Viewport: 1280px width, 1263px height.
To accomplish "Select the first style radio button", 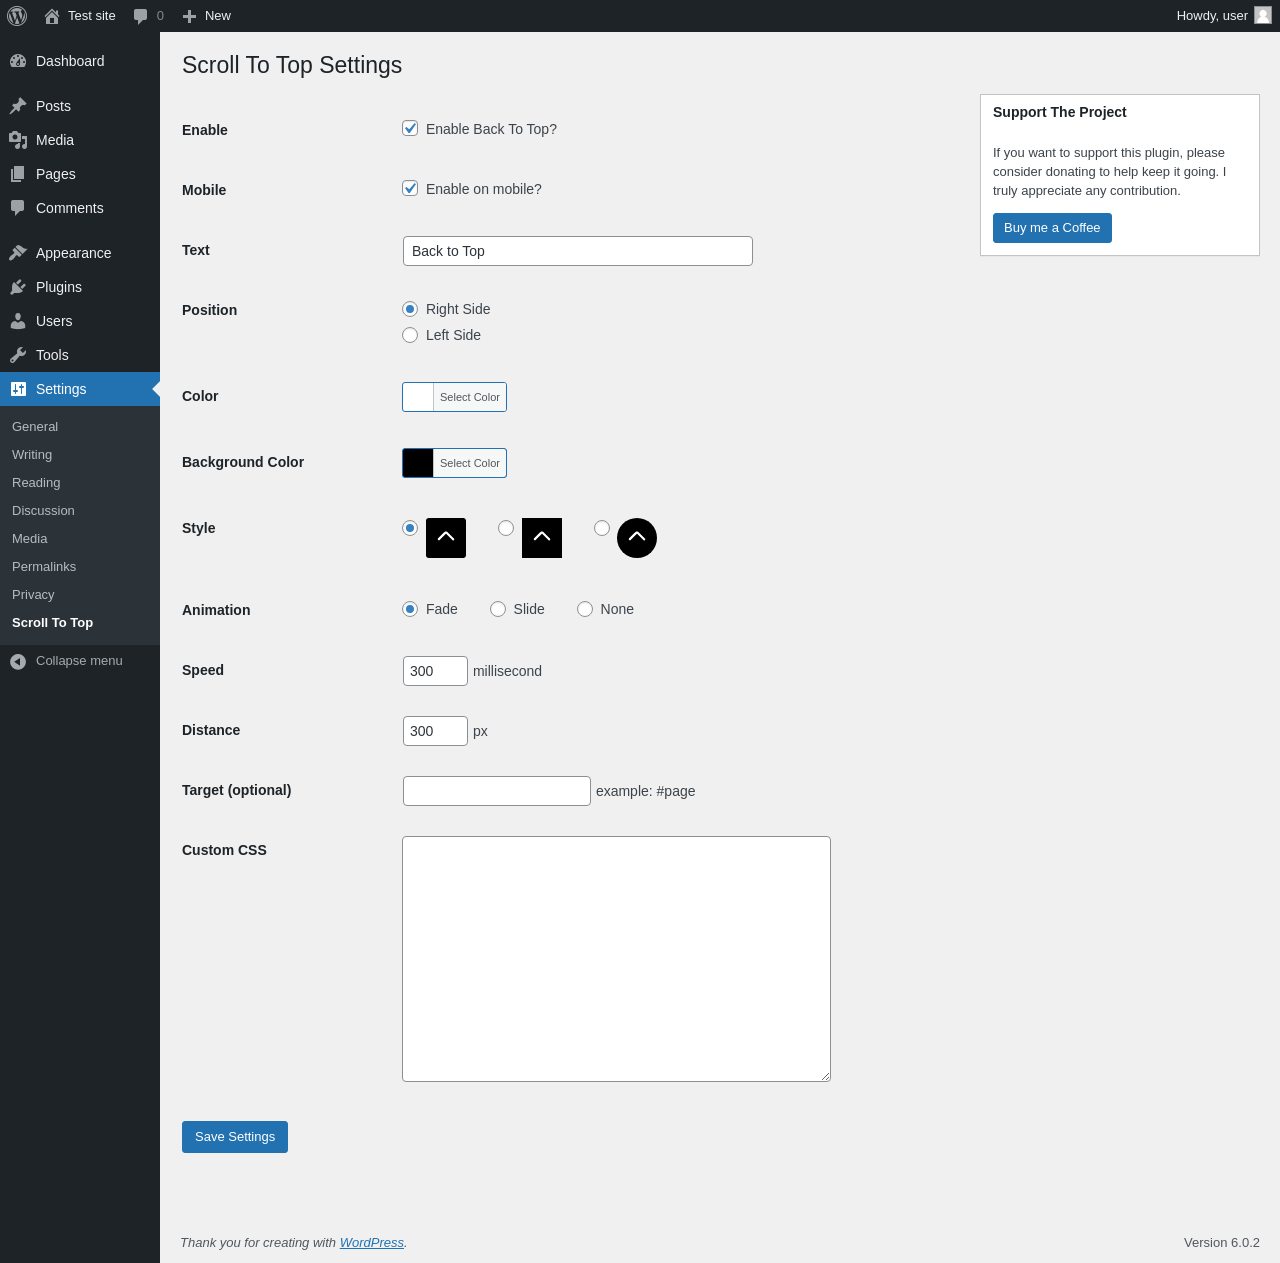I will coord(410,528).
